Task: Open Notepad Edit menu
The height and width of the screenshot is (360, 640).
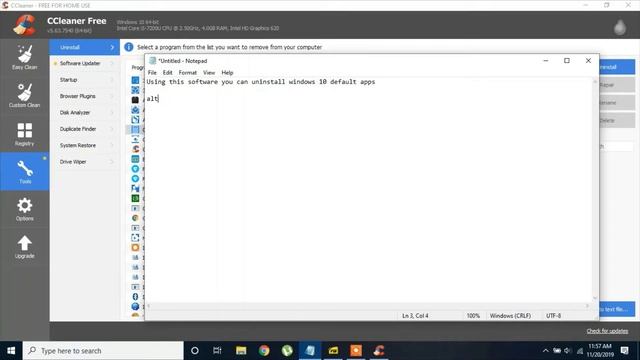Action: coord(167,72)
